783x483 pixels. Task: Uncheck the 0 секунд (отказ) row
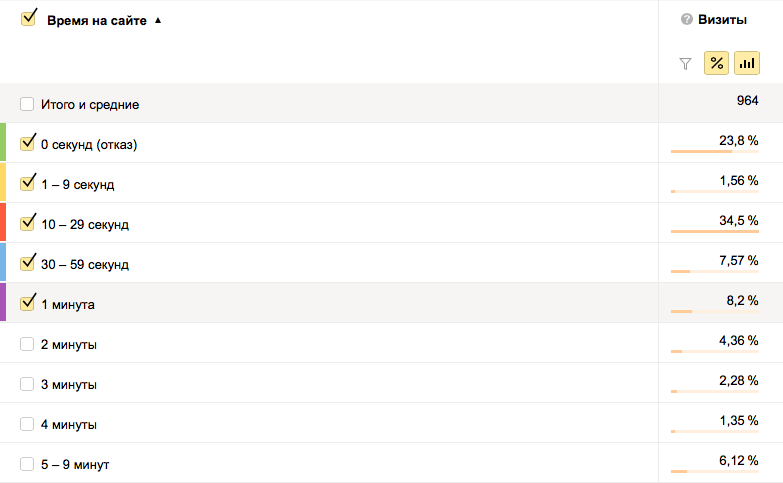point(27,143)
